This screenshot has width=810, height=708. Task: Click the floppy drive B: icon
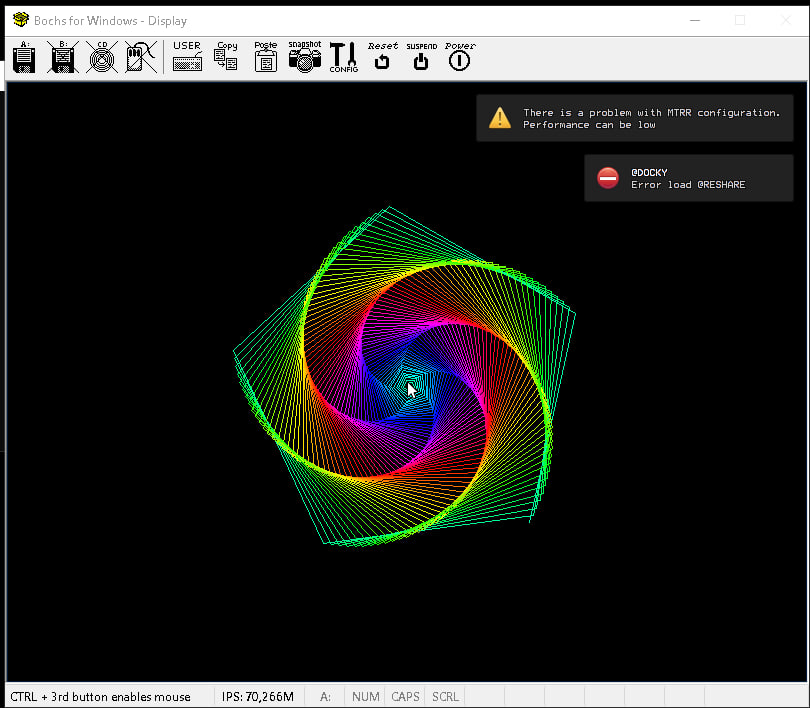(x=64, y=58)
